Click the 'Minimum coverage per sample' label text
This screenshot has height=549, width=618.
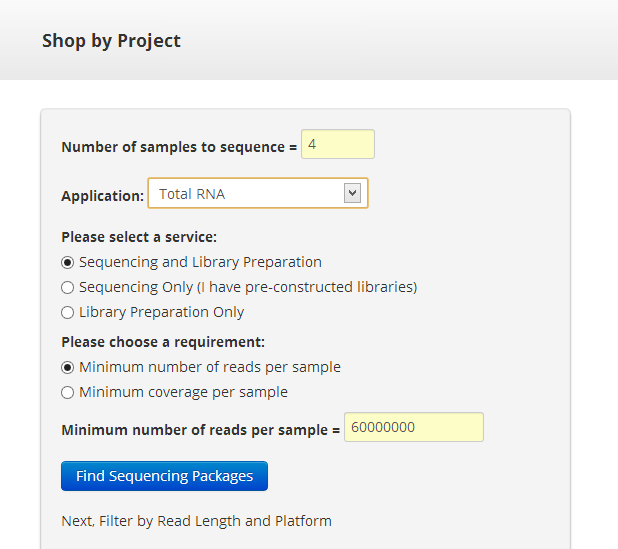tap(183, 392)
